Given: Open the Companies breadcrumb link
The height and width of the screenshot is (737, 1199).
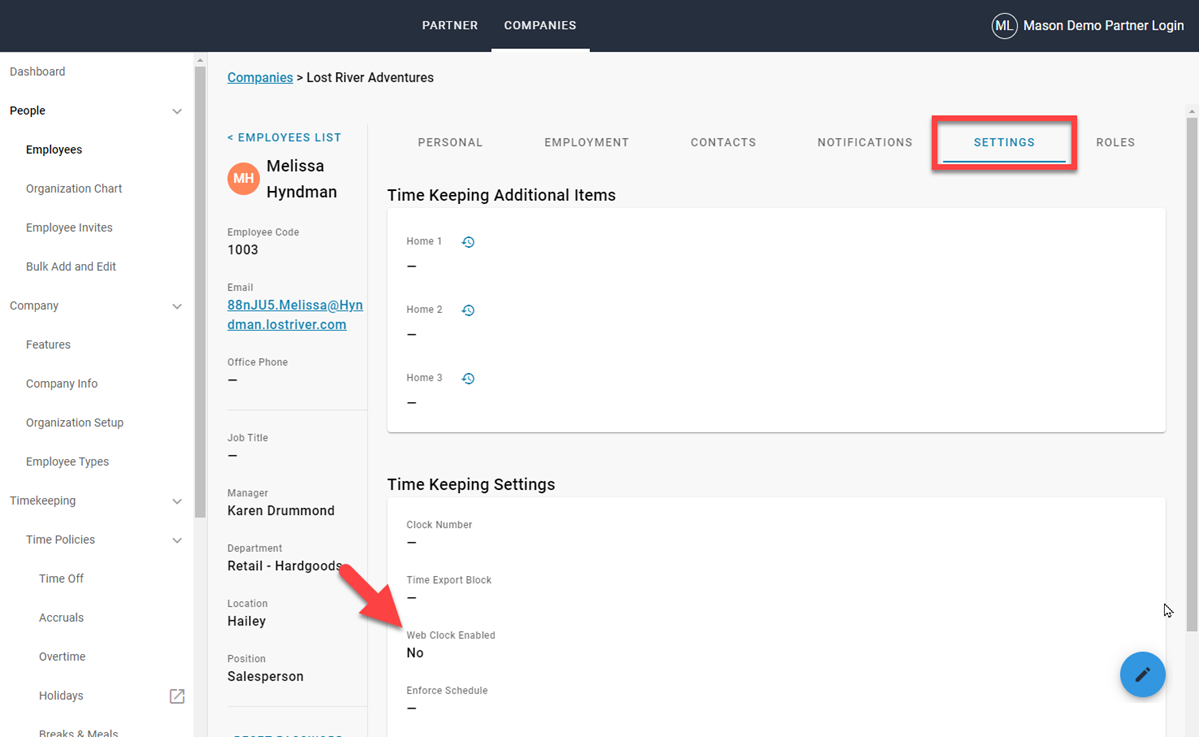Looking at the screenshot, I should tap(260, 77).
